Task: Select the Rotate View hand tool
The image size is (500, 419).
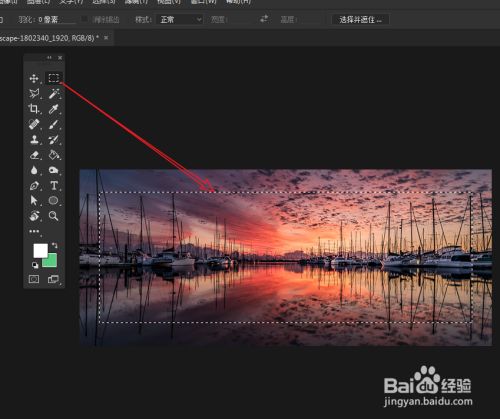Action: point(34,216)
